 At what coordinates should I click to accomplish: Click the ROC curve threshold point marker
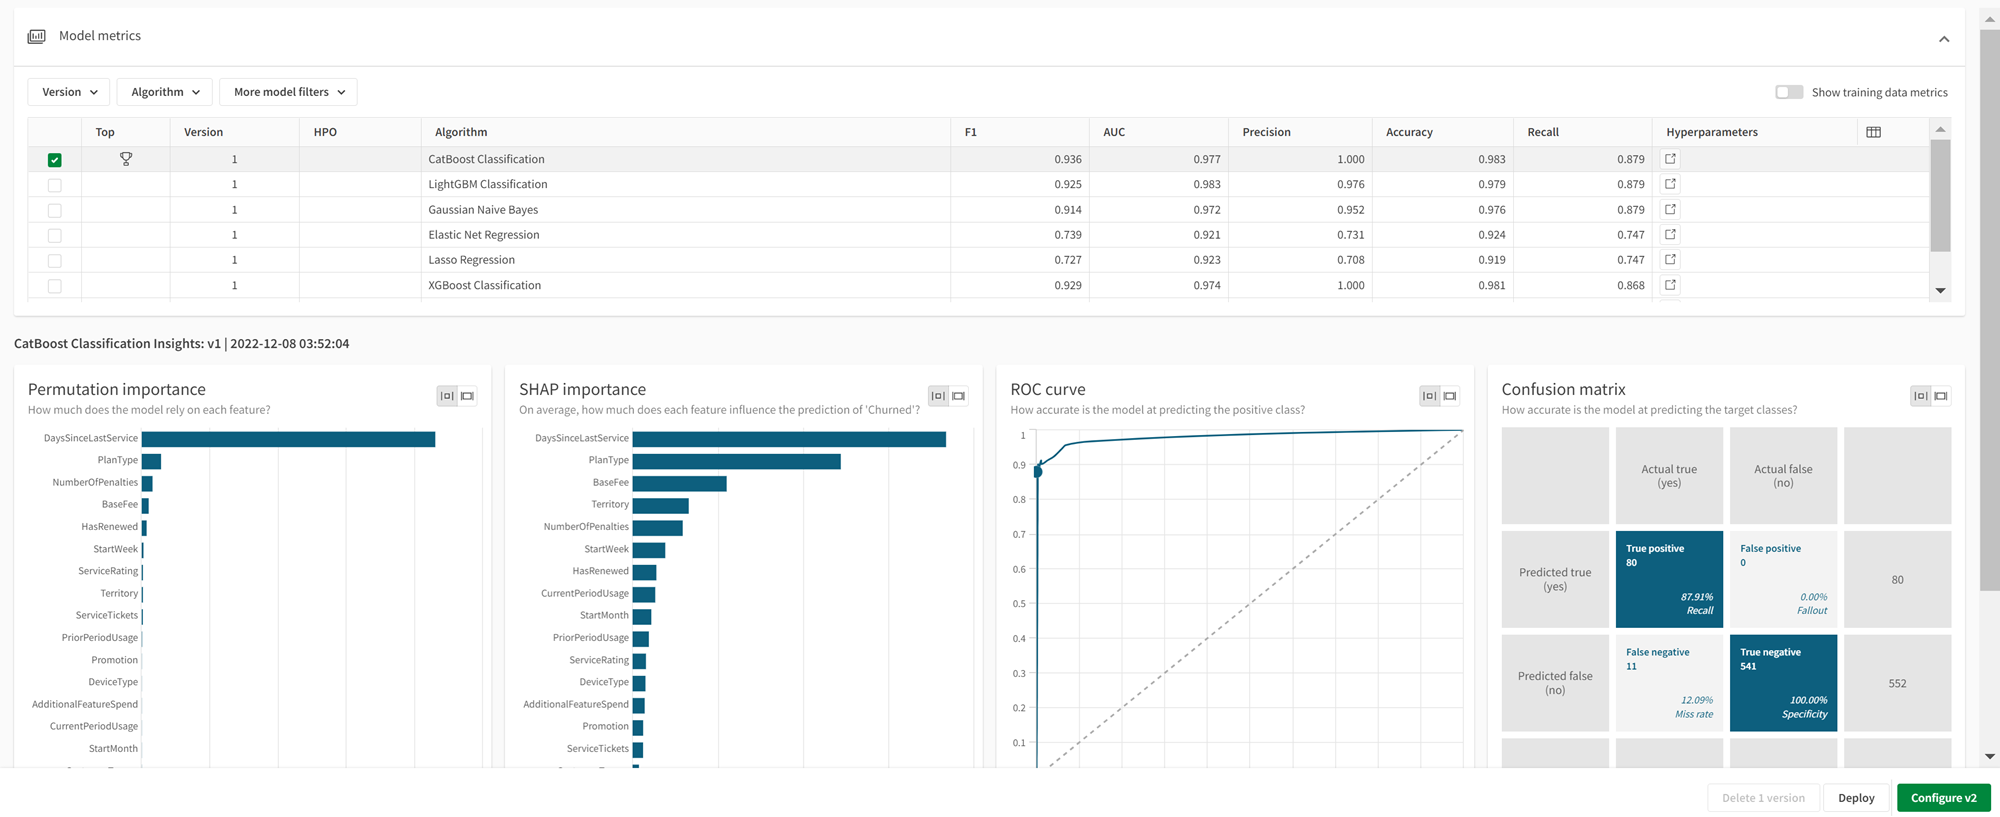point(1038,471)
